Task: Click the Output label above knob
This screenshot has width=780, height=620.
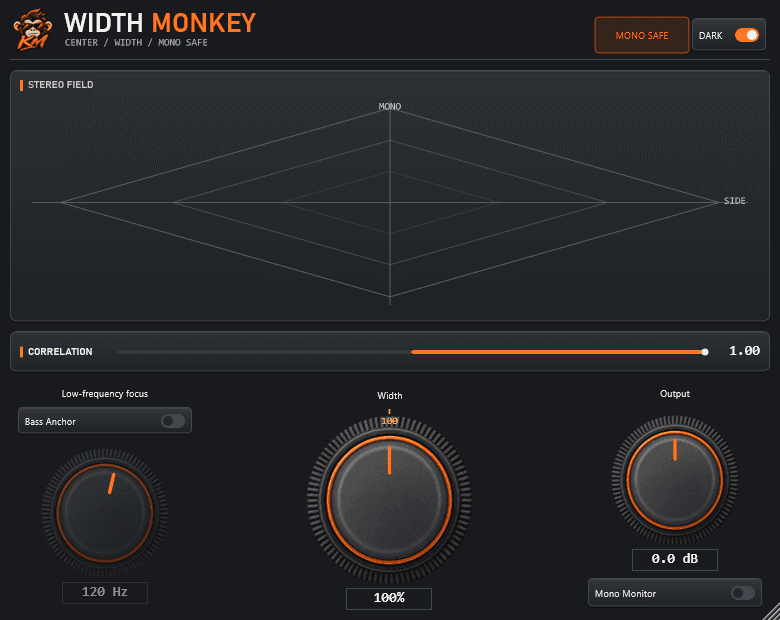Action: coord(675,394)
